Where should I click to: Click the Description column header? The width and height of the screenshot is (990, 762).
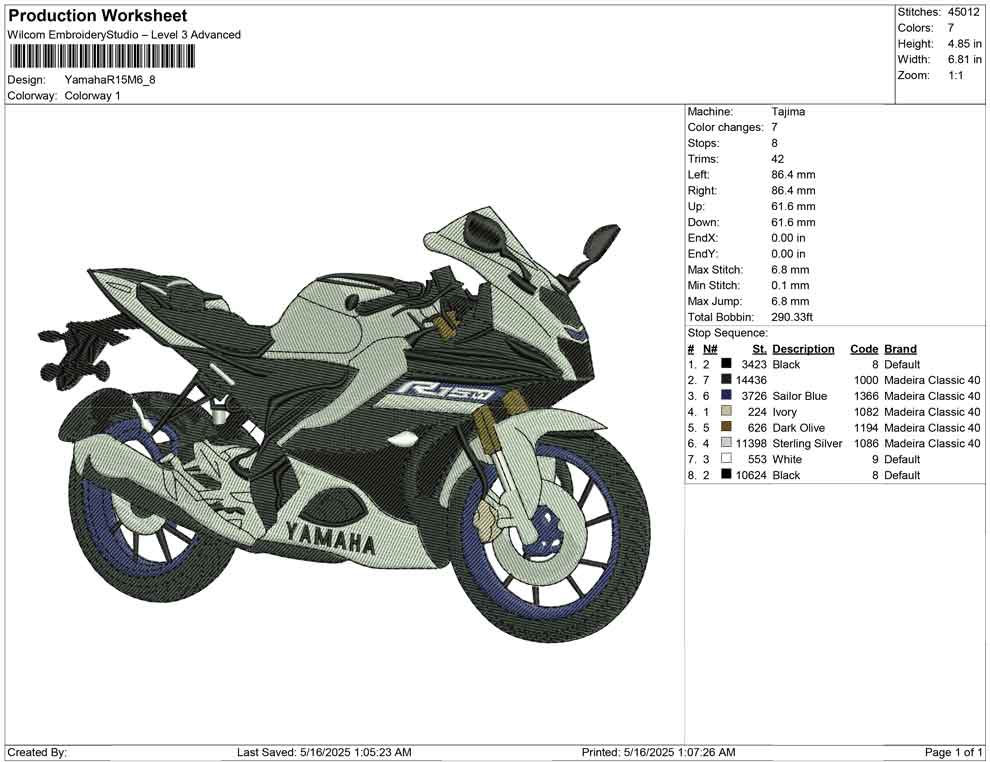point(803,349)
